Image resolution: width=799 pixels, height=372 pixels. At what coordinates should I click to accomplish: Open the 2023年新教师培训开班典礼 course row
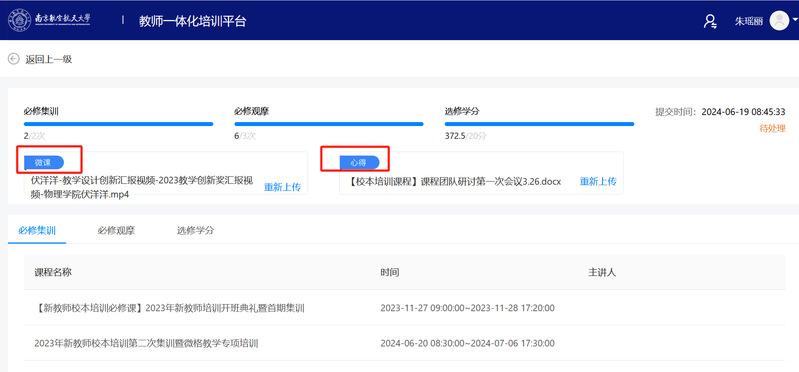point(405,308)
